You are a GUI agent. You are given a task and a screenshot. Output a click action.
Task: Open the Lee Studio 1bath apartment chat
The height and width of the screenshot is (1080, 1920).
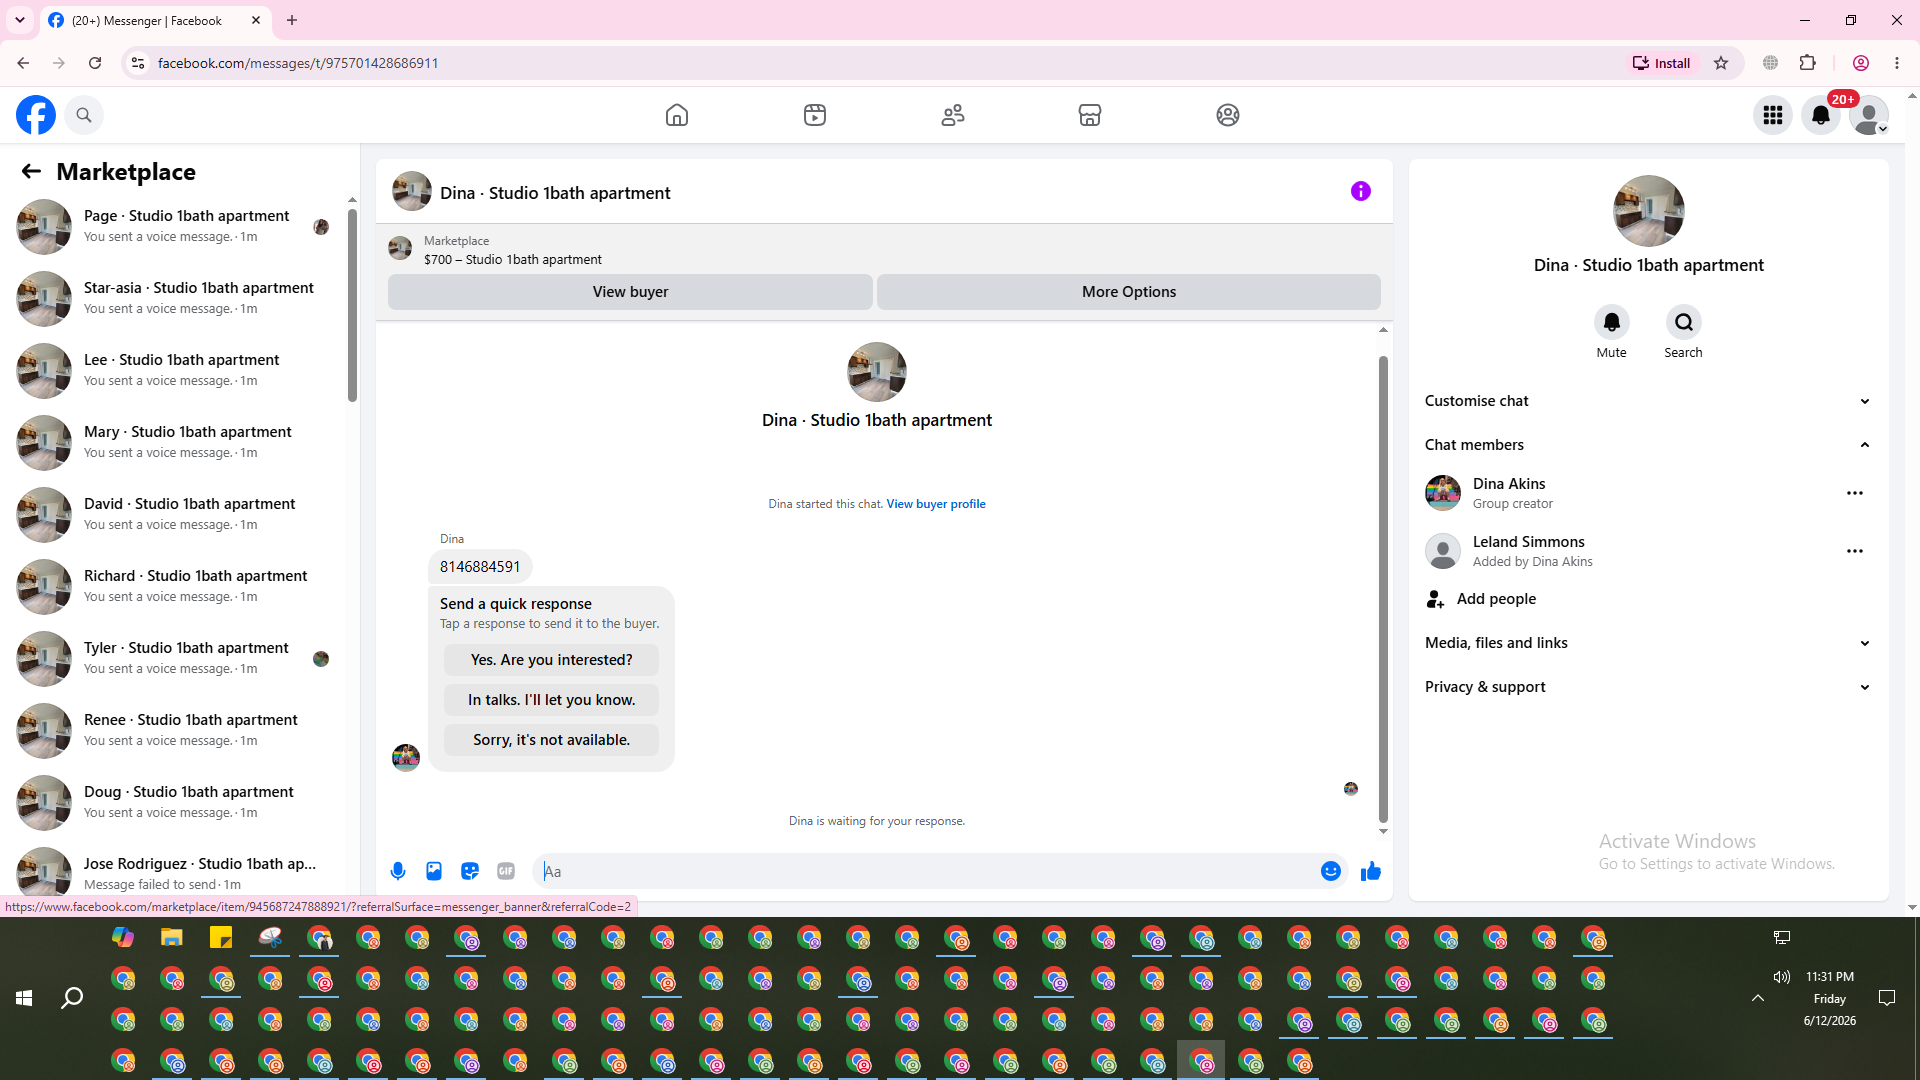click(x=175, y=370)
